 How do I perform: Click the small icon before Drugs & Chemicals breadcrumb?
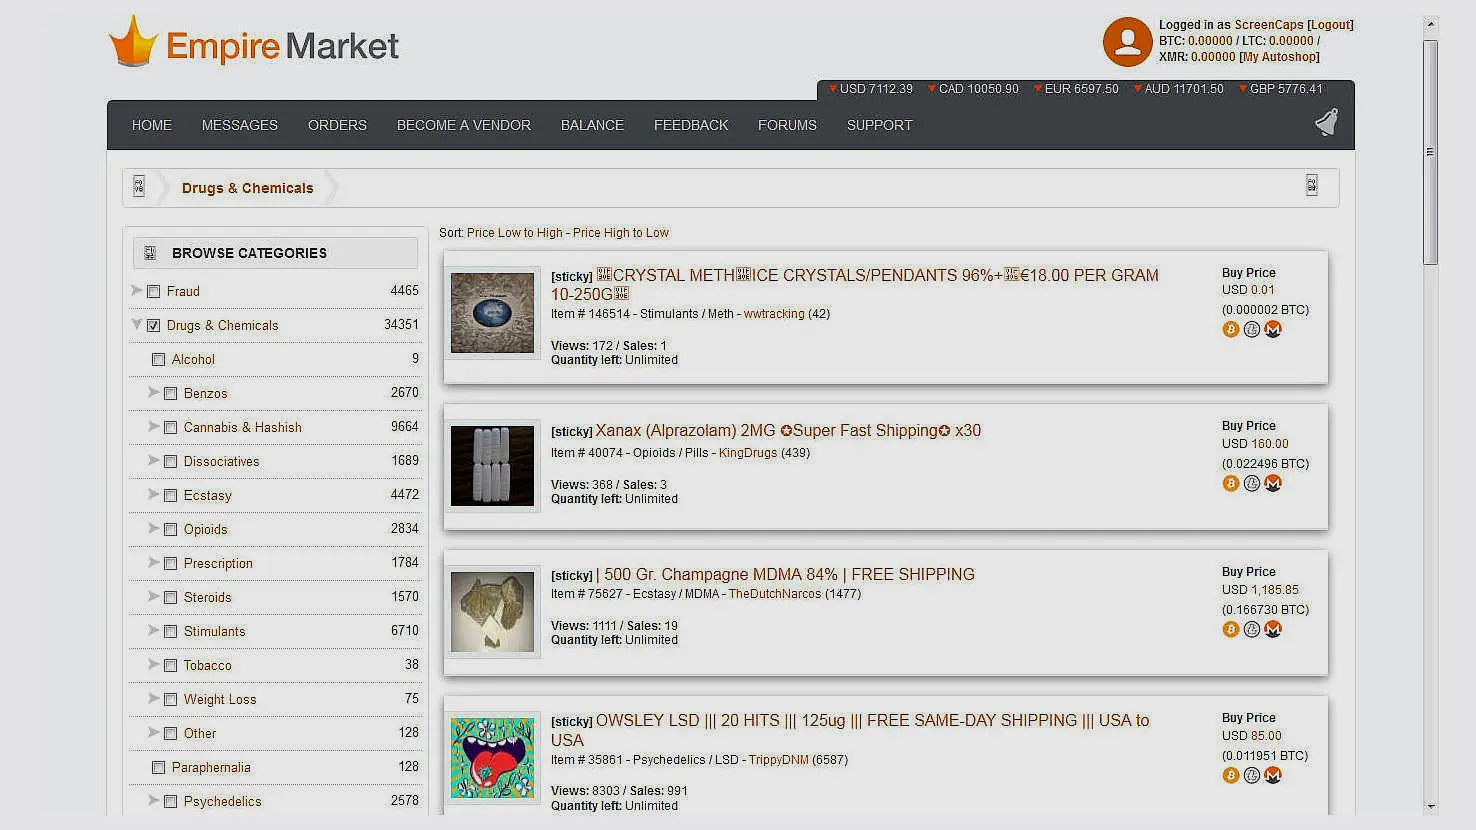pos(139,186)
